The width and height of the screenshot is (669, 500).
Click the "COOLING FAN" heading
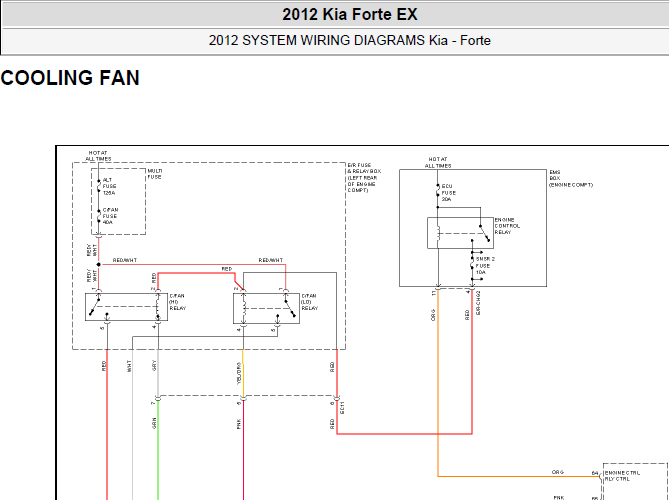70,78
